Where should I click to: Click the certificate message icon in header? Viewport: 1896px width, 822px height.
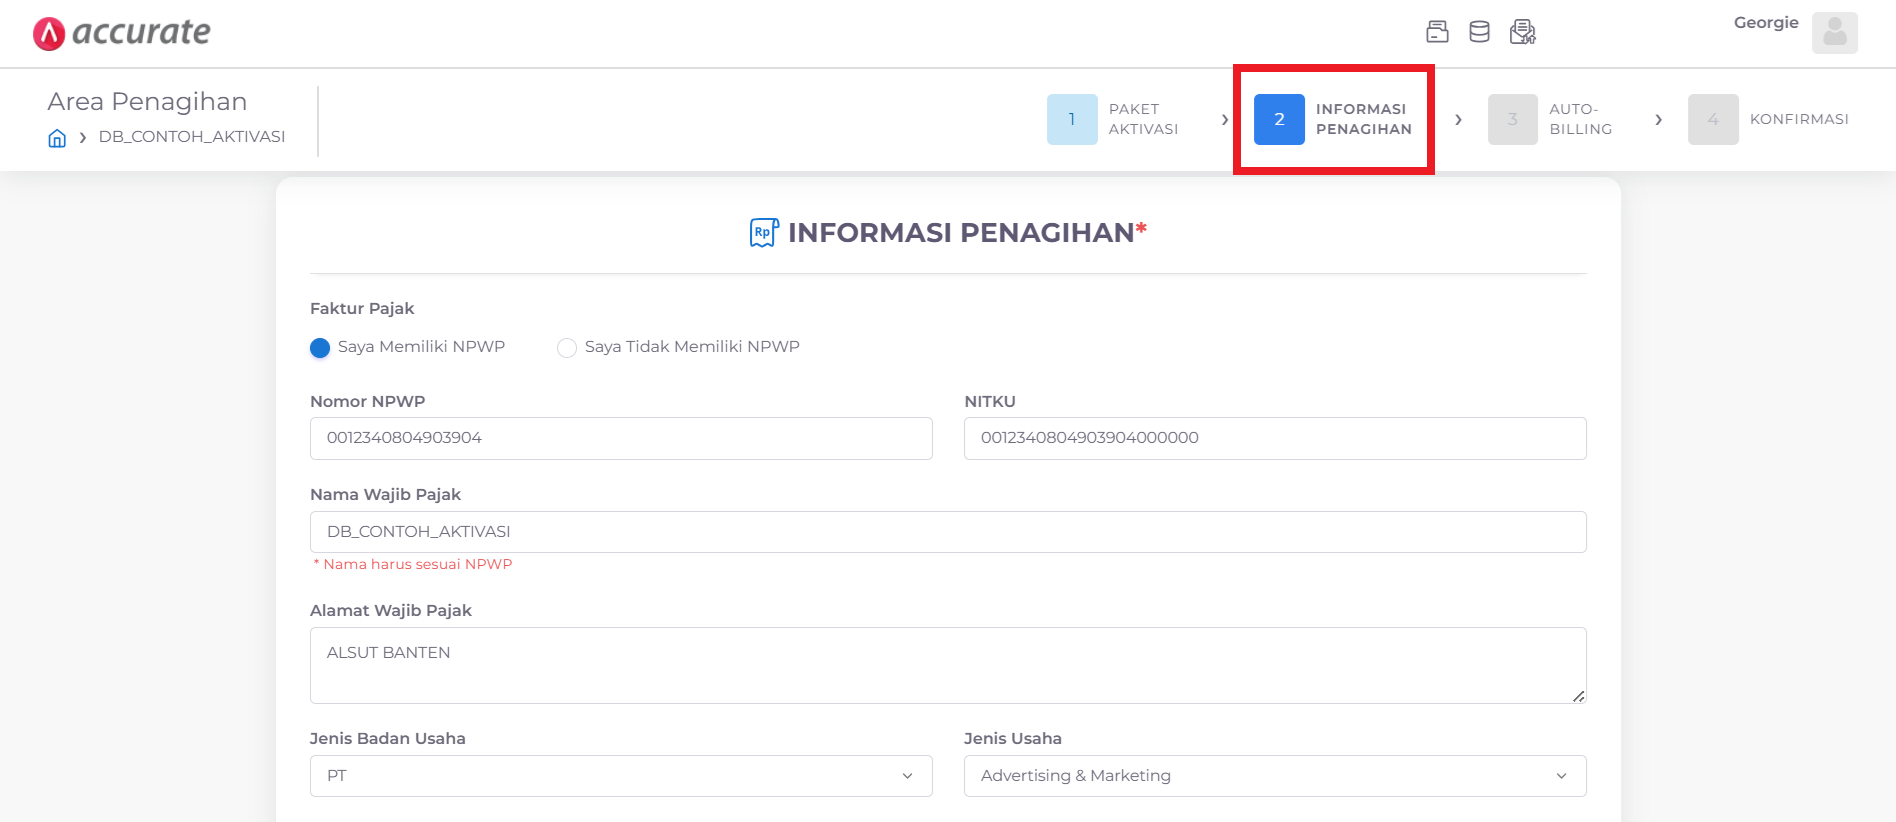click(1522, 32)
